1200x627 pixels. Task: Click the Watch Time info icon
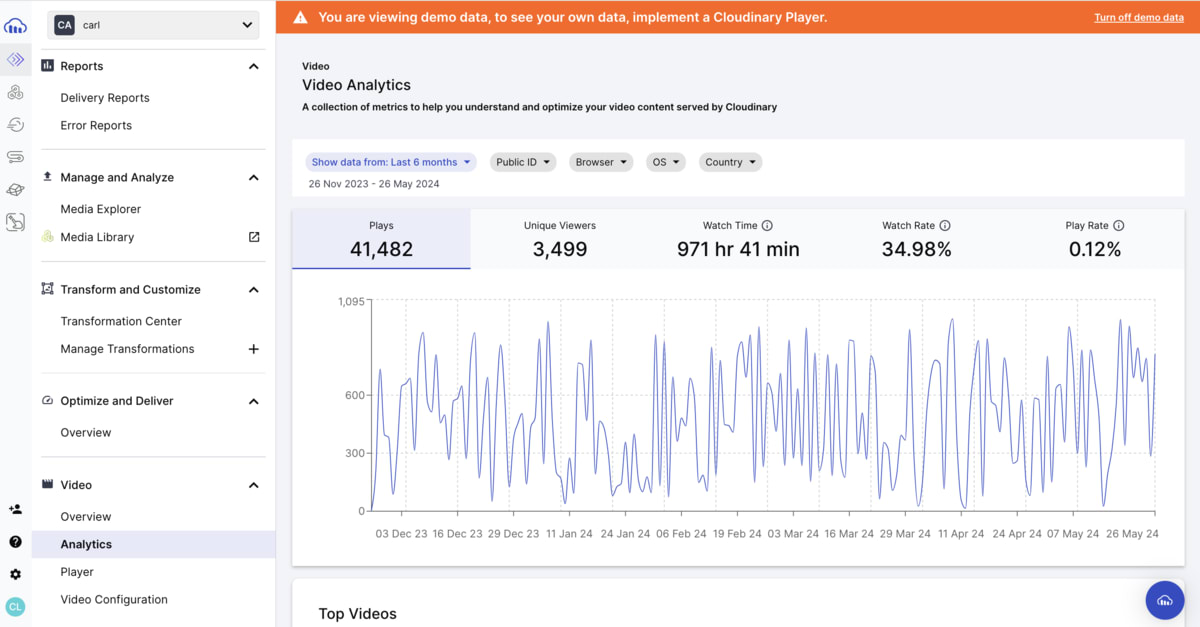767,226
